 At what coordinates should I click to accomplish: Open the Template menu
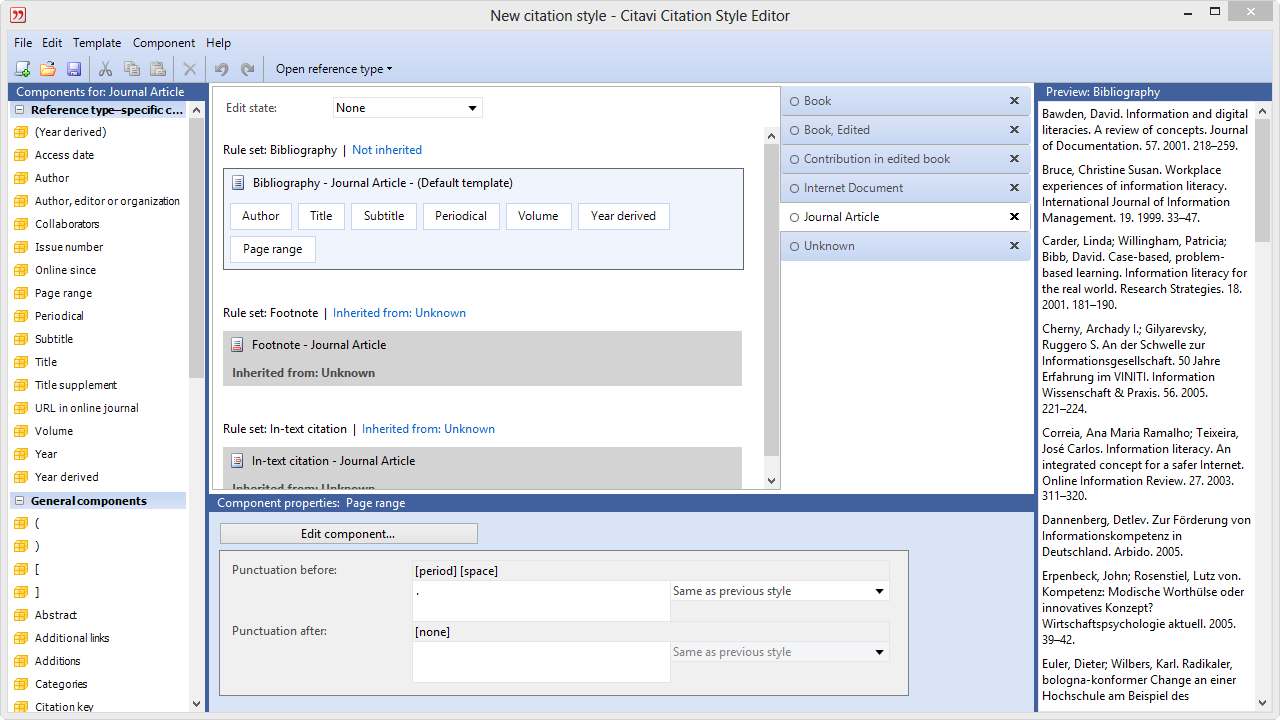point(97,43)
